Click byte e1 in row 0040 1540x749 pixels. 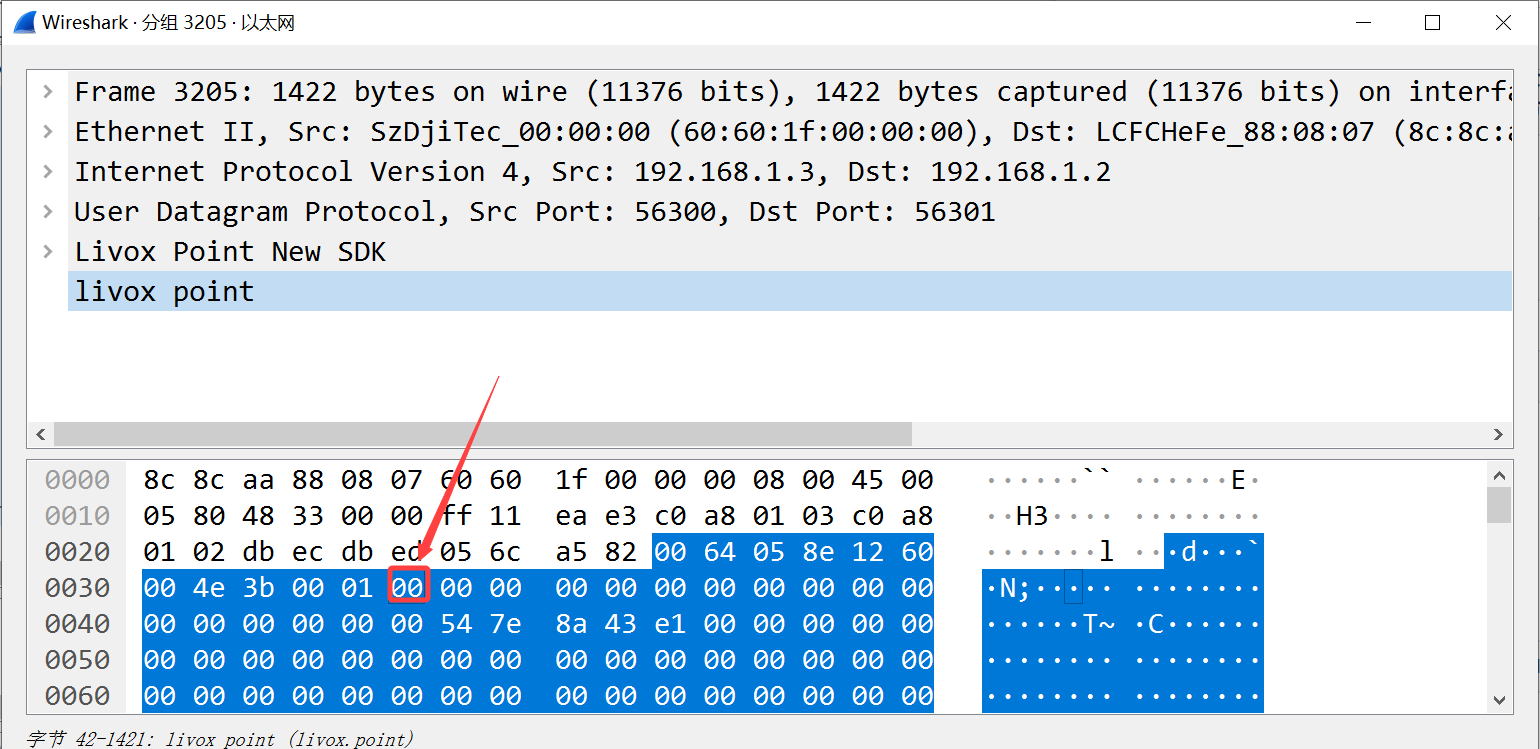[x=670, y=624]
